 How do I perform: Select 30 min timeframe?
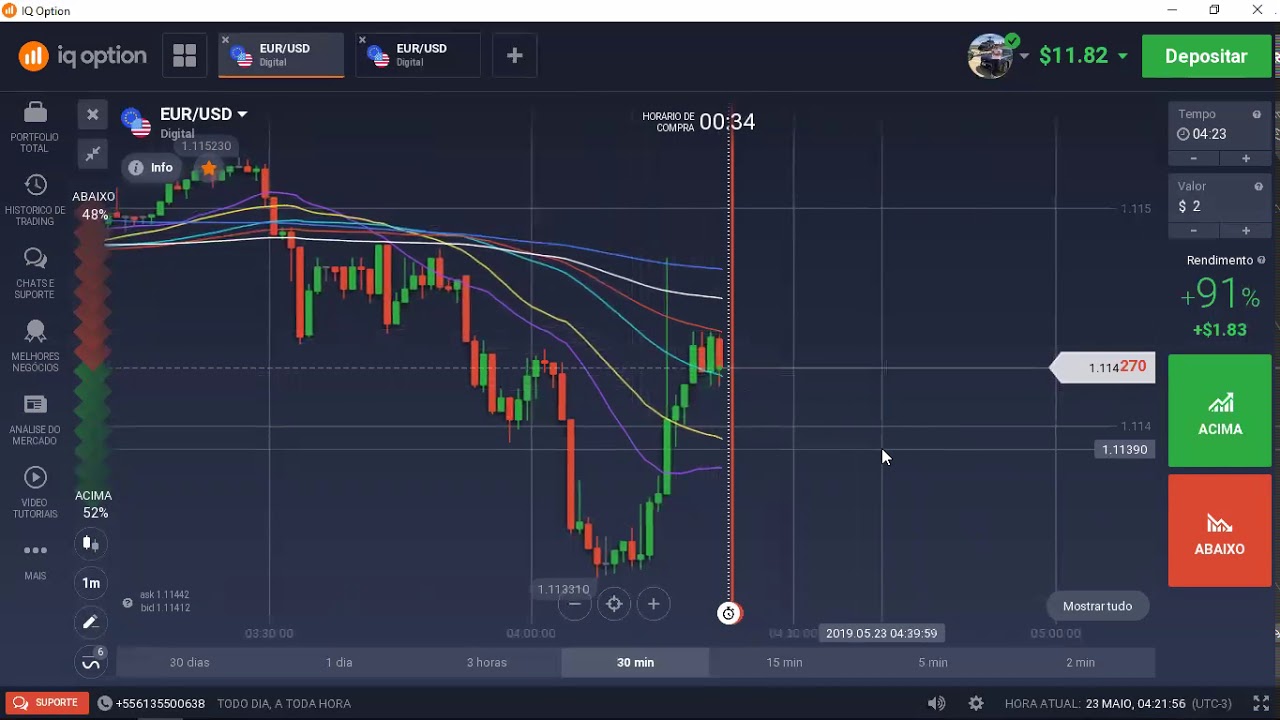[635, 662]
